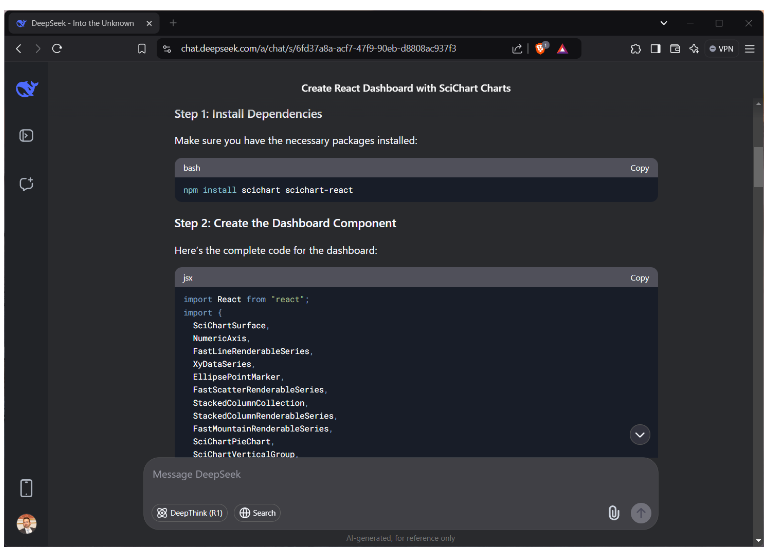The image size is (771, 552).
Task: Click the 'FastLineRenderableSeries' import line
Action: click(x=253, y=351)
